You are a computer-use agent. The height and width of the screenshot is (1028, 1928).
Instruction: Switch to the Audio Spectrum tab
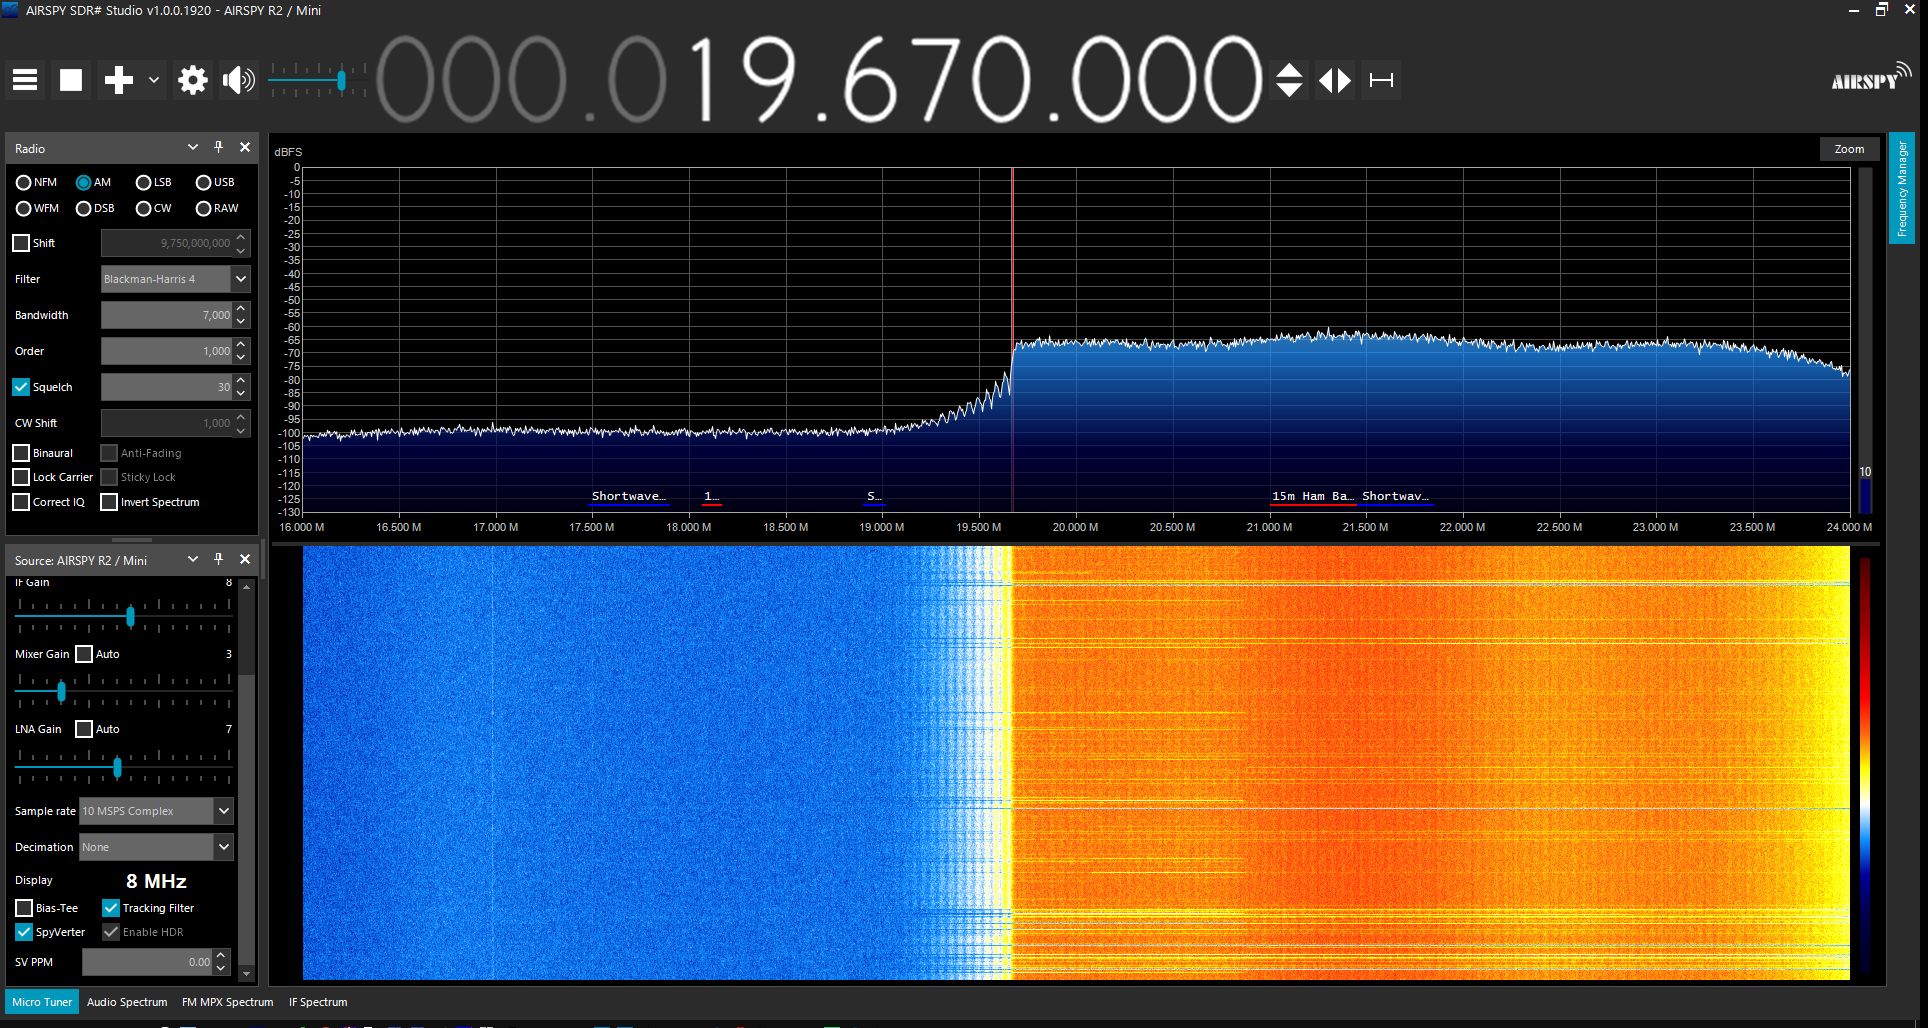point(127,1002)
